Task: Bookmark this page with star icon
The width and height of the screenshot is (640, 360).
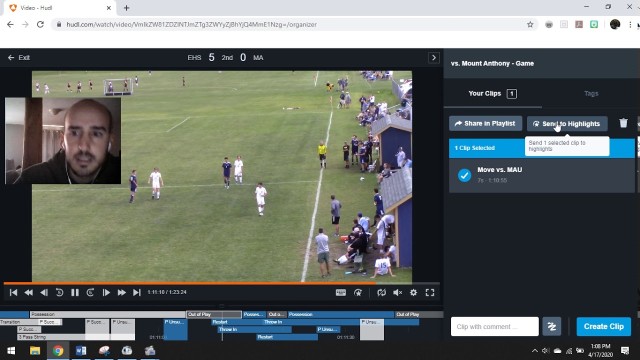Action: pyautogui.click(x=530, y=24)
